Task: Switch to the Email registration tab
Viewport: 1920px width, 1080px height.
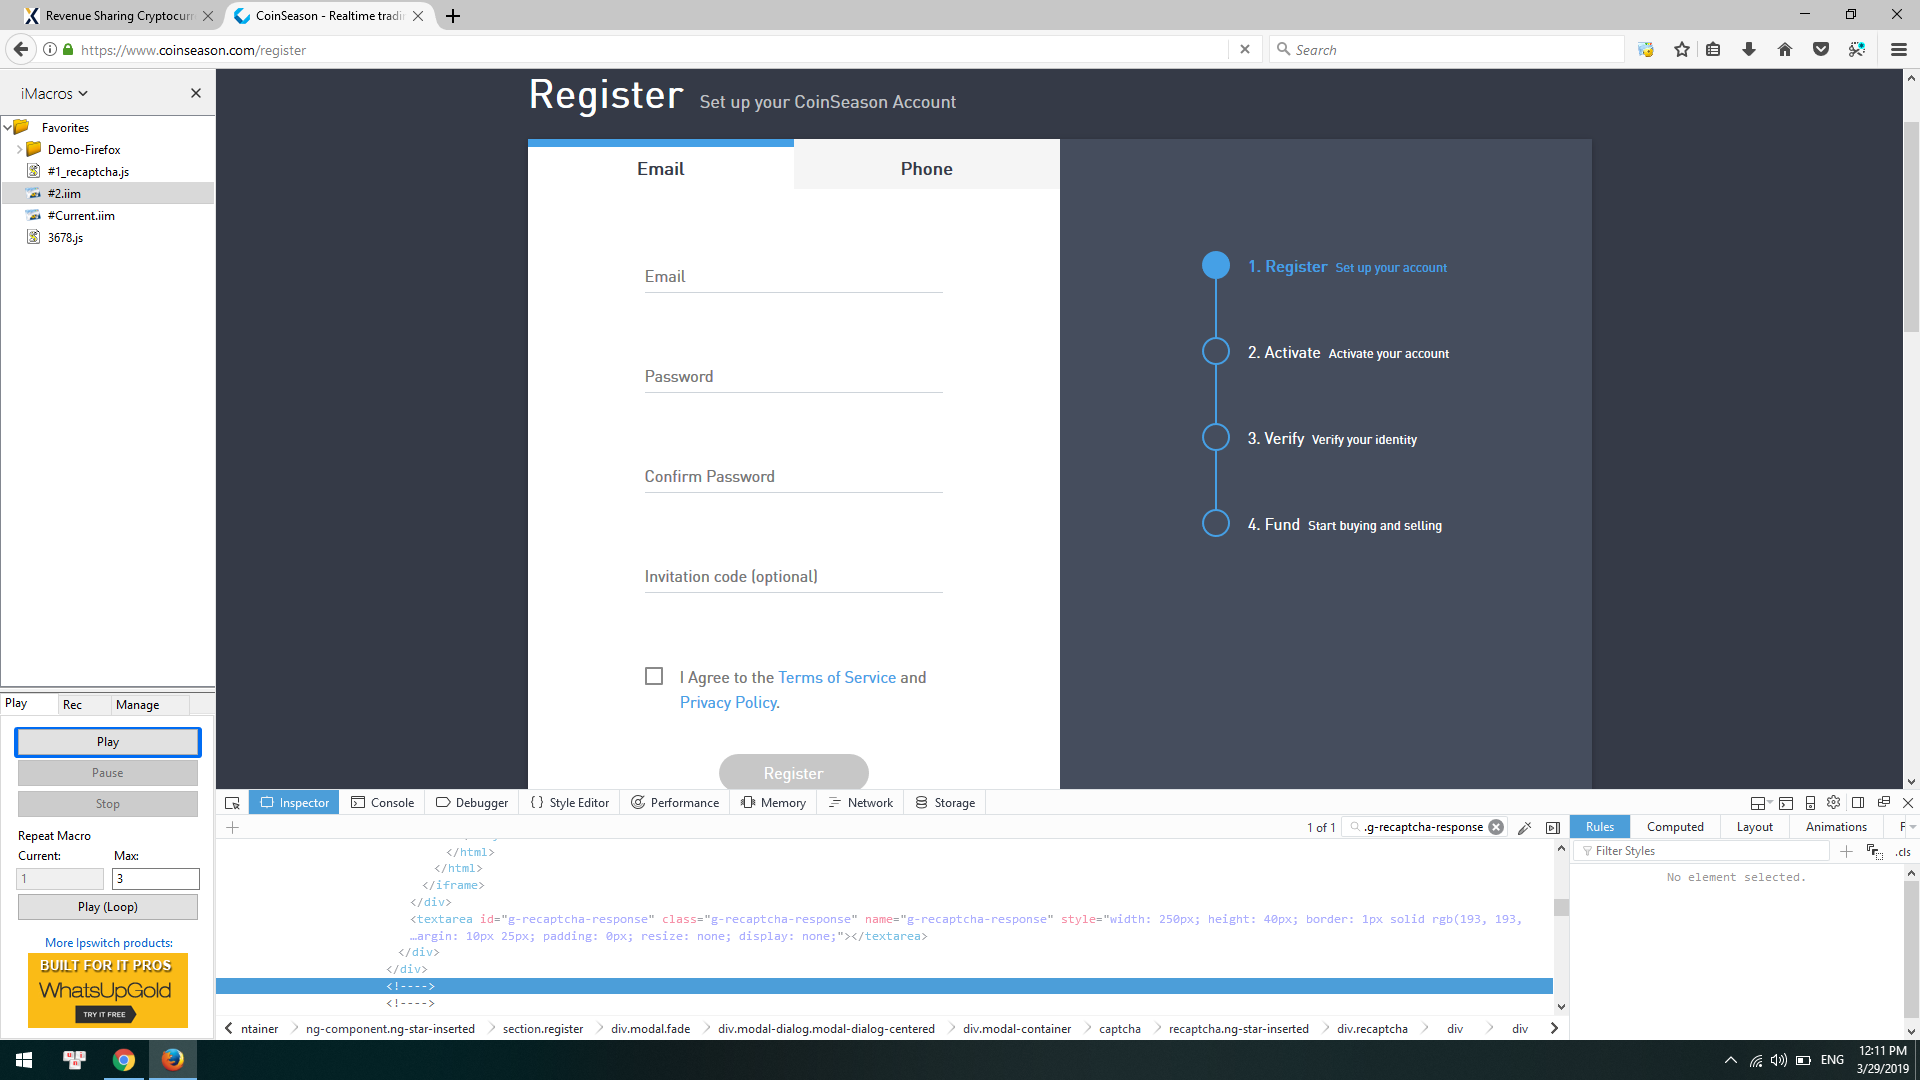Action: 659,167
